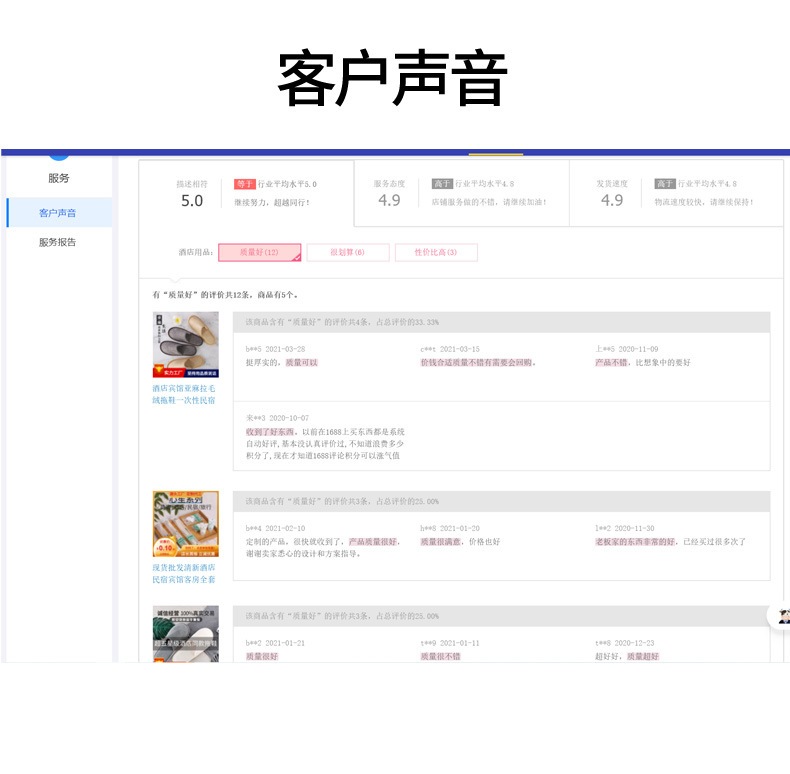This screenshot has width=790, height=774.
Task: Click the 服务 sidebar heading
Action: point(58,178)
